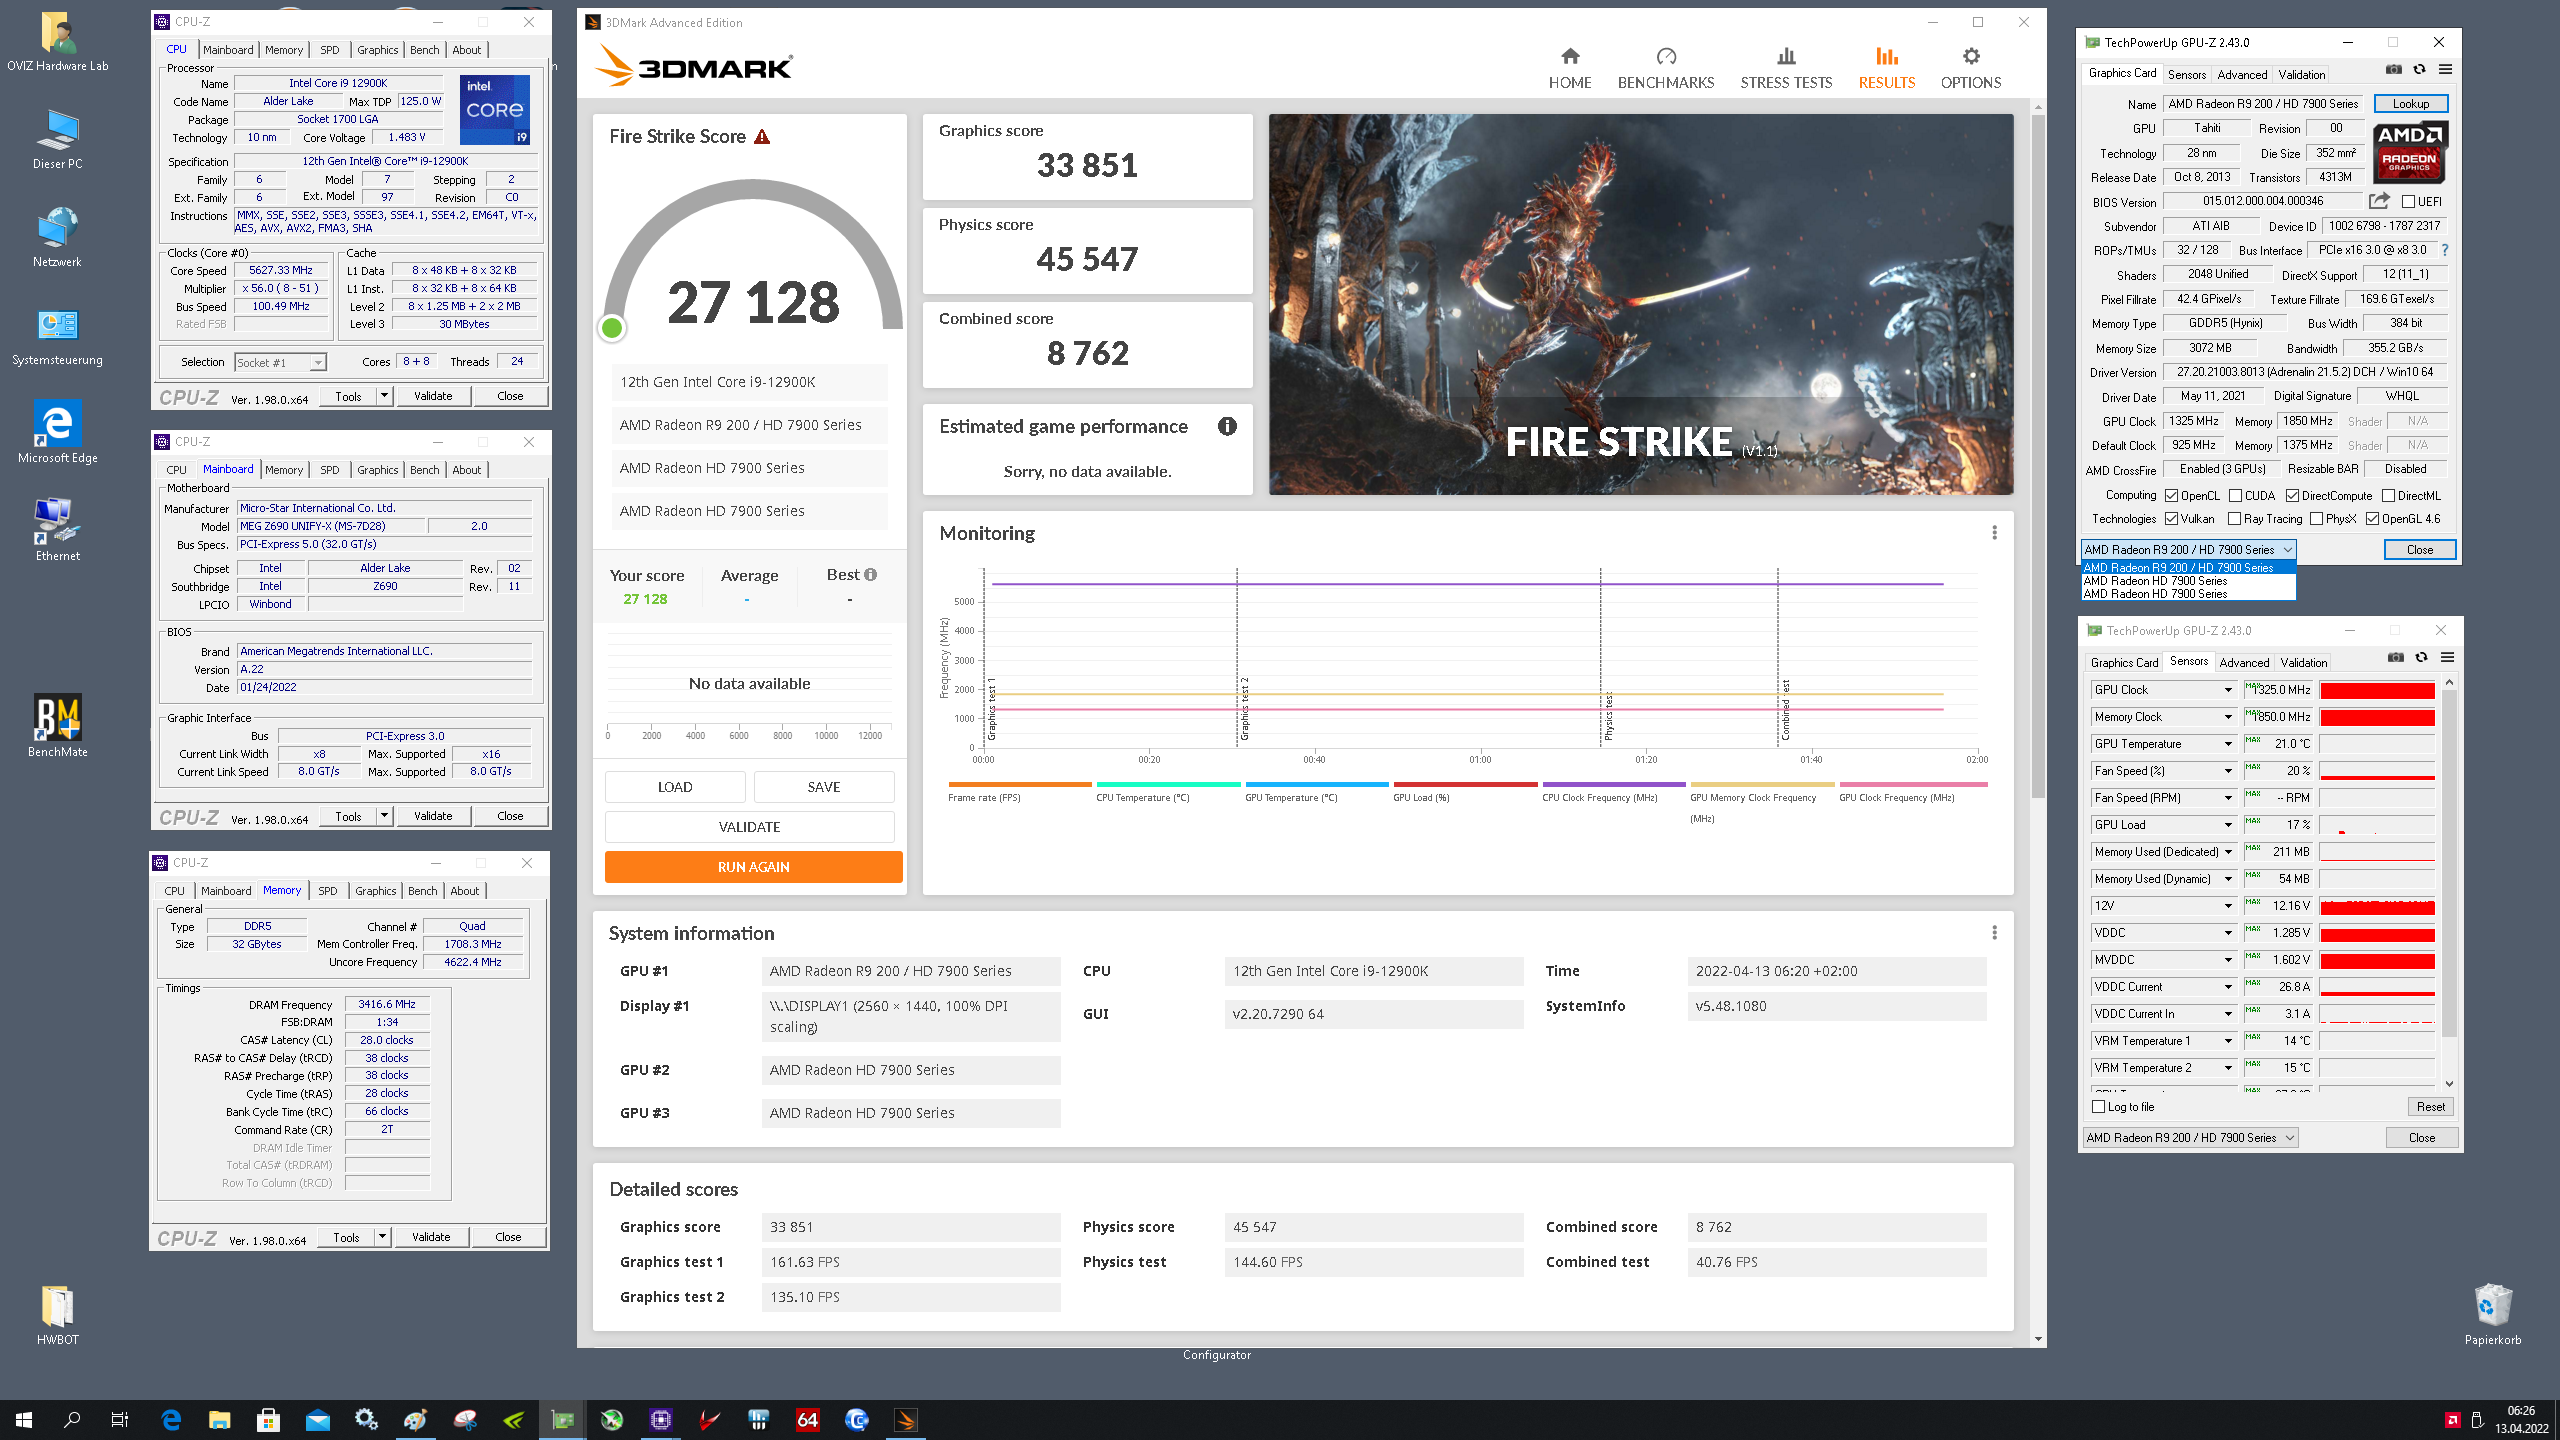Toggle the OpenCL computing checkbox
Image resolution: width=2560 pixels, height=1440 pixels.
tap(2172, 496)
